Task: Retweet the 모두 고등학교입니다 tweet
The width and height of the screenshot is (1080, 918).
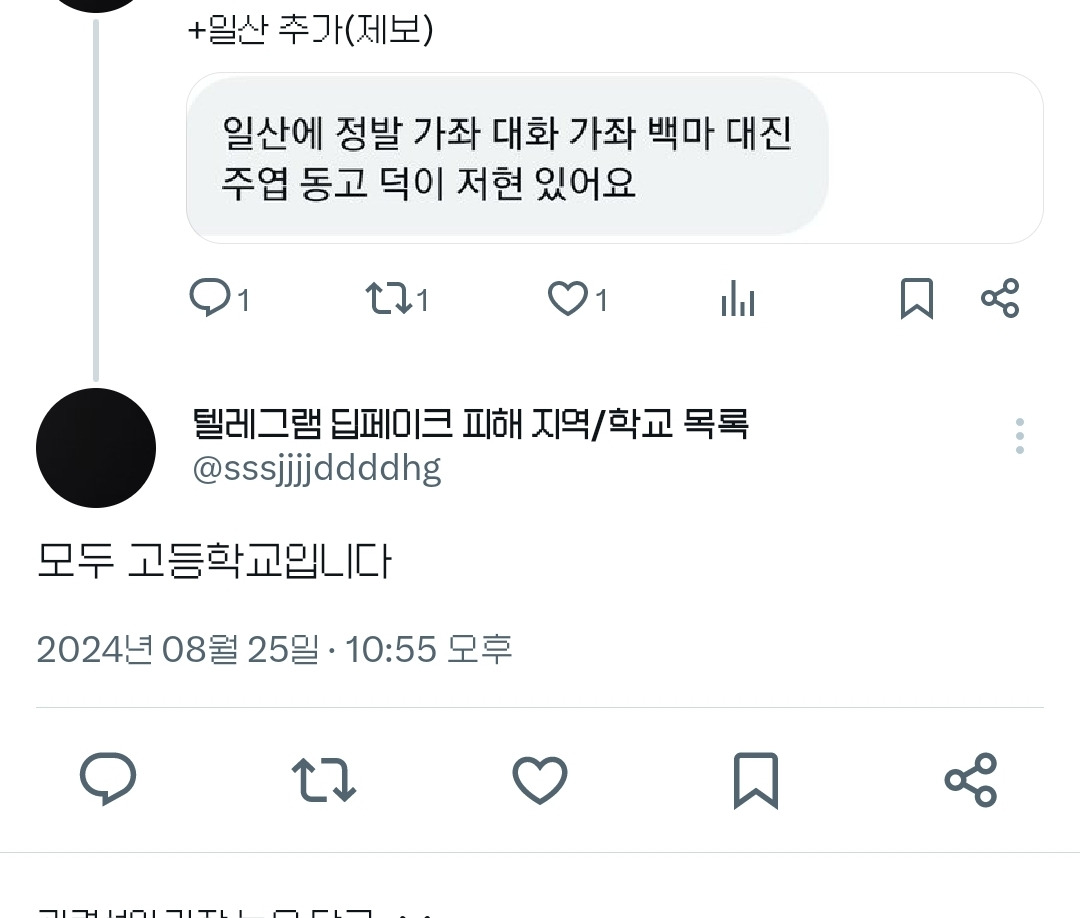Action: [324, 780]
